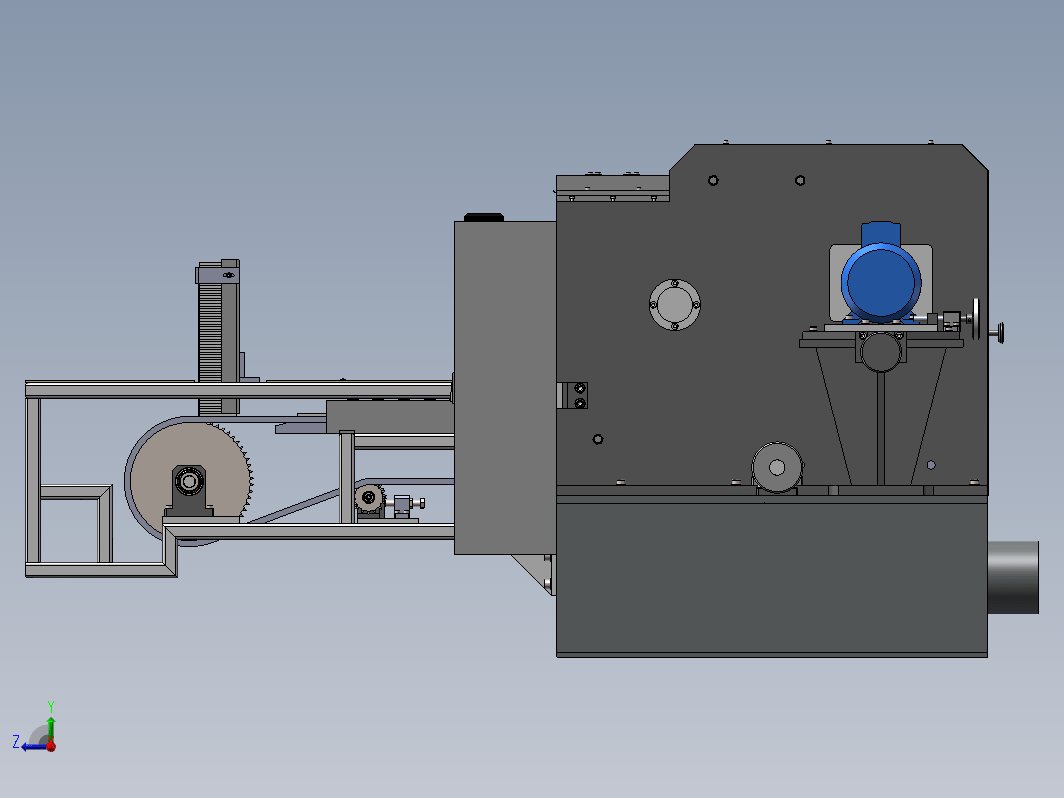Select the cylindrical outlet pipe on the right side
This screenshot has width=1064, height=798.
pyautogui.click(x=1013, y=577)
